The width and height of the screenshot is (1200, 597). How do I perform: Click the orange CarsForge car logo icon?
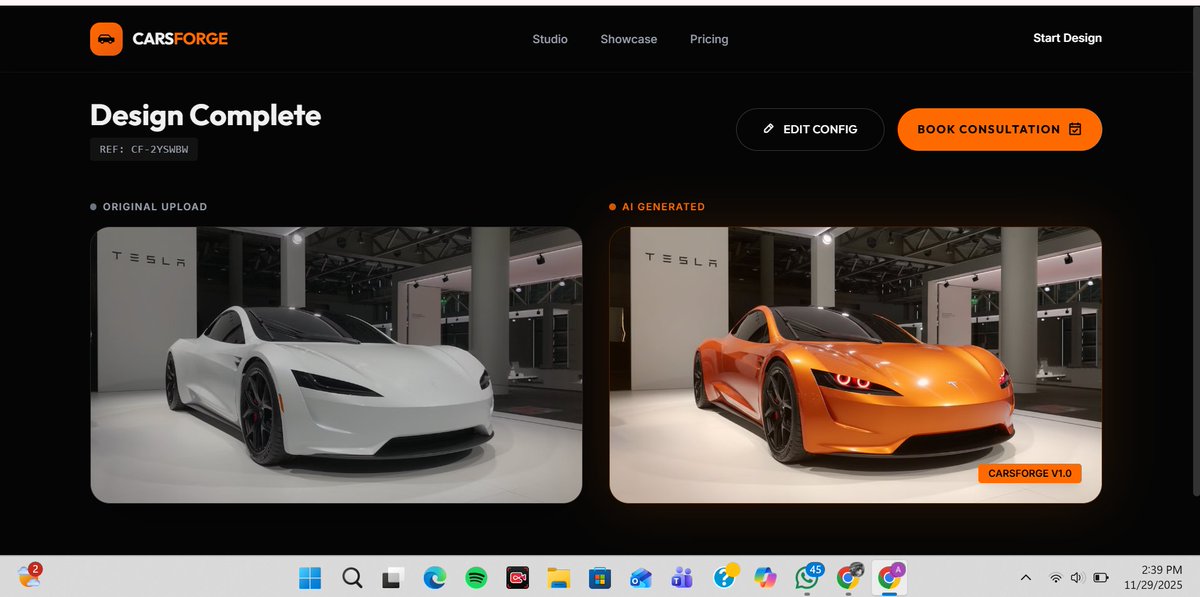[x=106, y=39]
